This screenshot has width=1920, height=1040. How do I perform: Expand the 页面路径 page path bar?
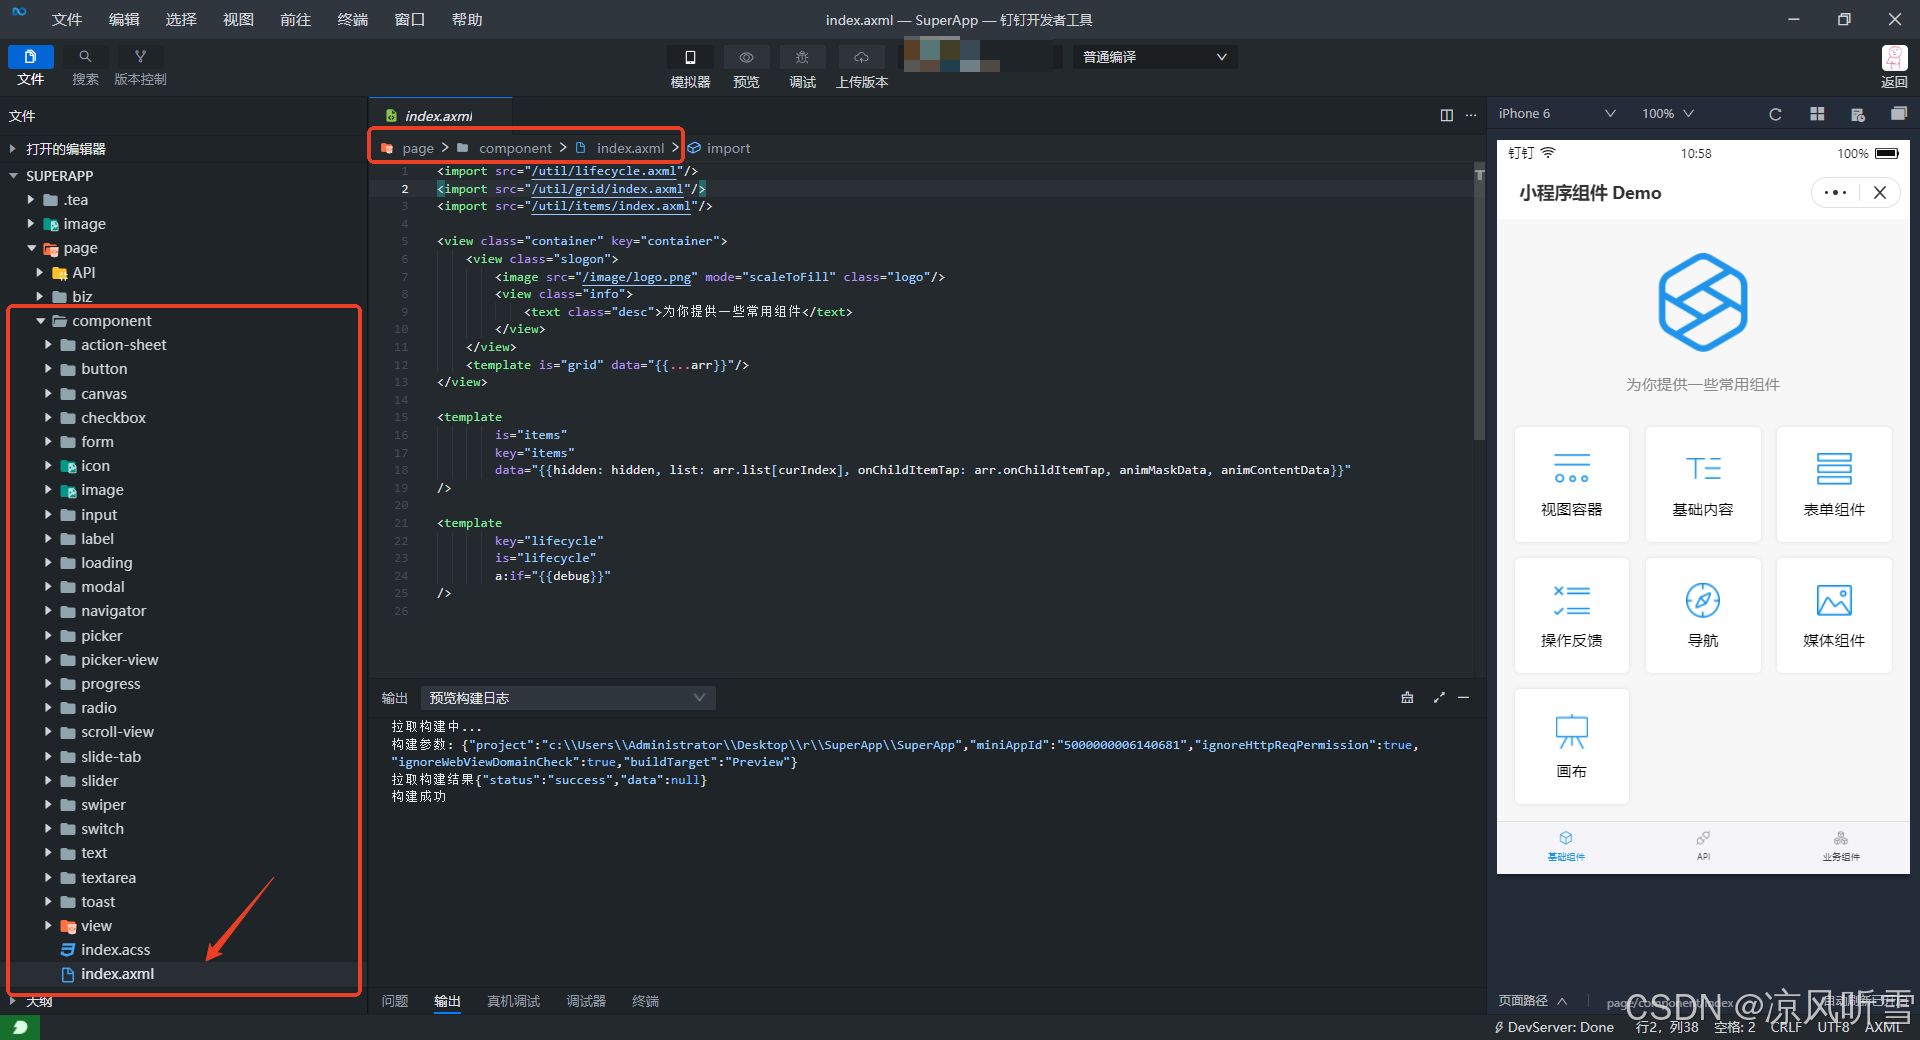(x=1533, y=1001)
